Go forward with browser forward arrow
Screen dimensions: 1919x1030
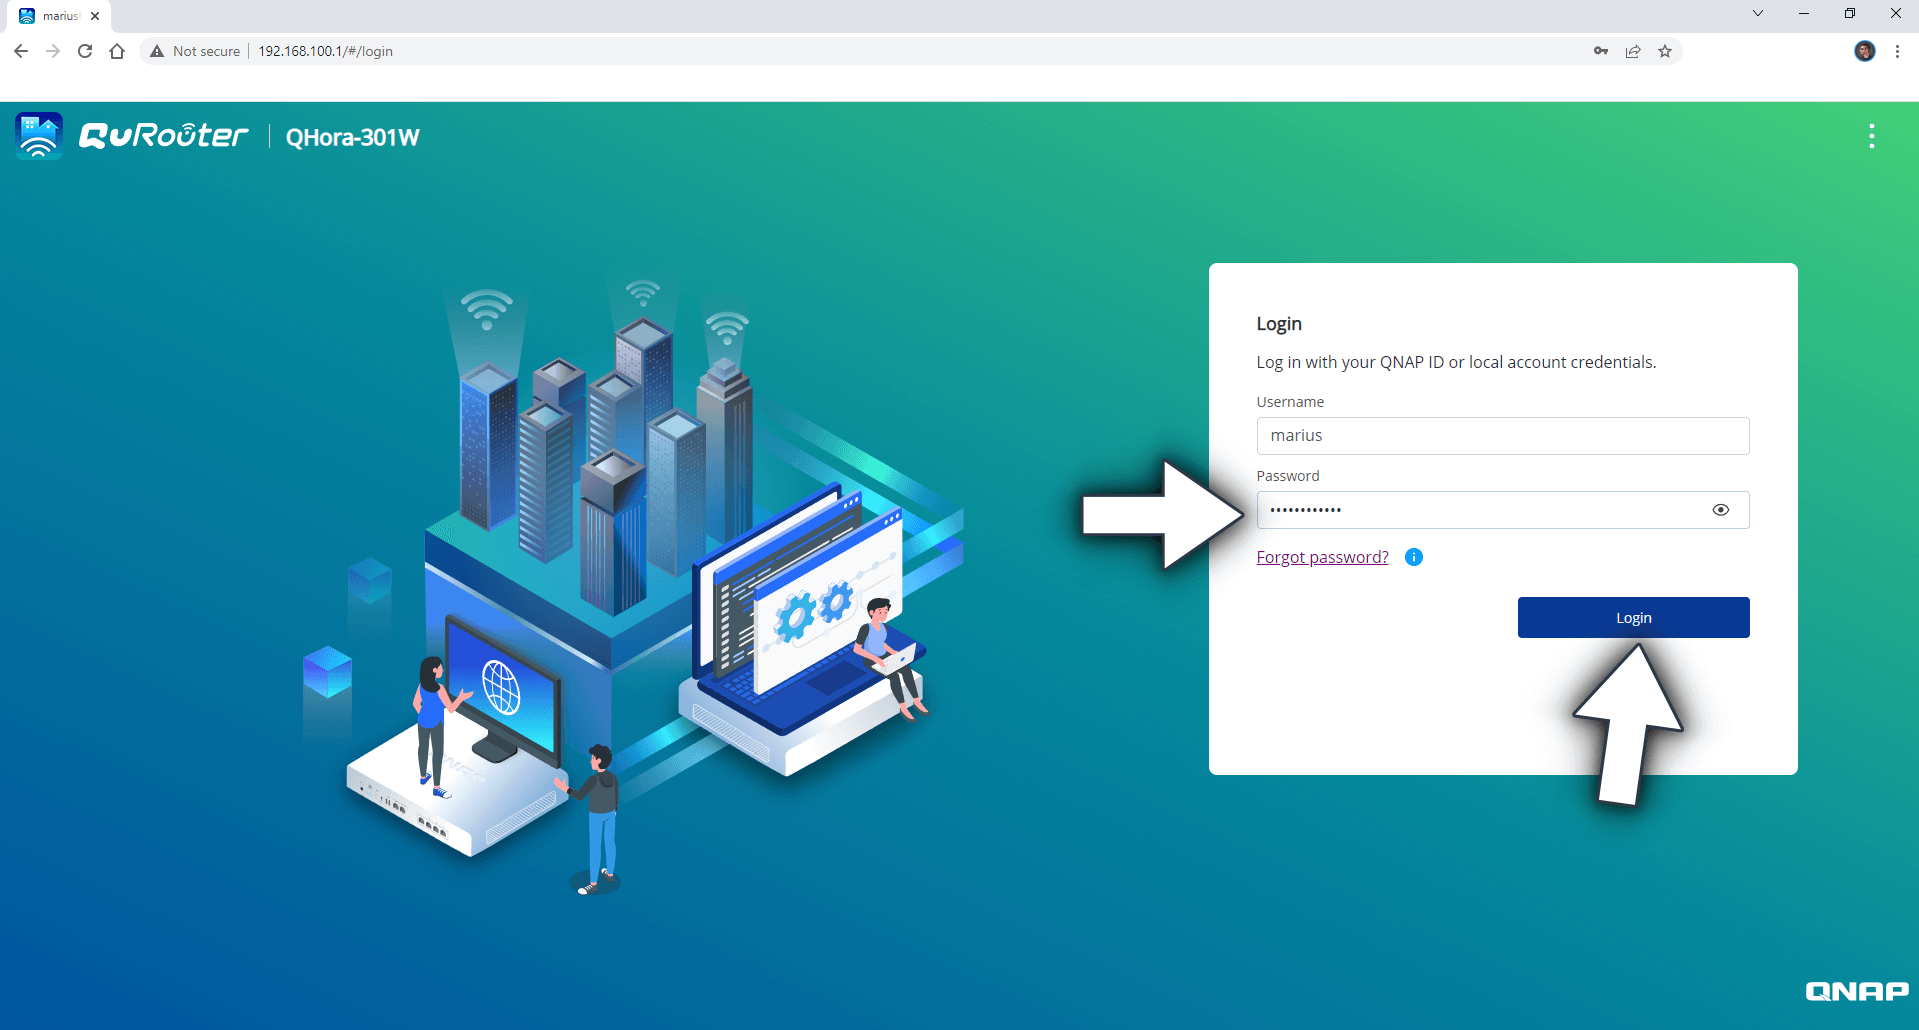53,51
